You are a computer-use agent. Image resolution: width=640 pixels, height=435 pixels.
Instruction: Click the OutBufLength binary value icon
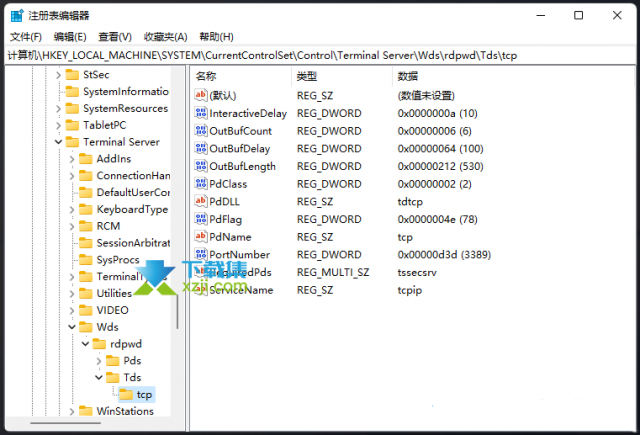(x=201, y=166)
